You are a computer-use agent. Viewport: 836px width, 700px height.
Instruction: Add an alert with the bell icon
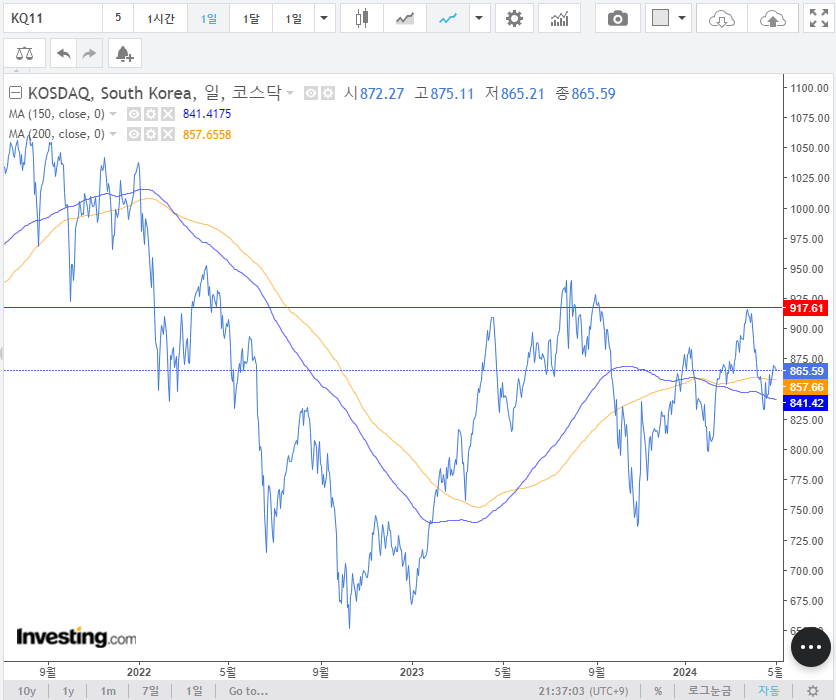(125, 53)
